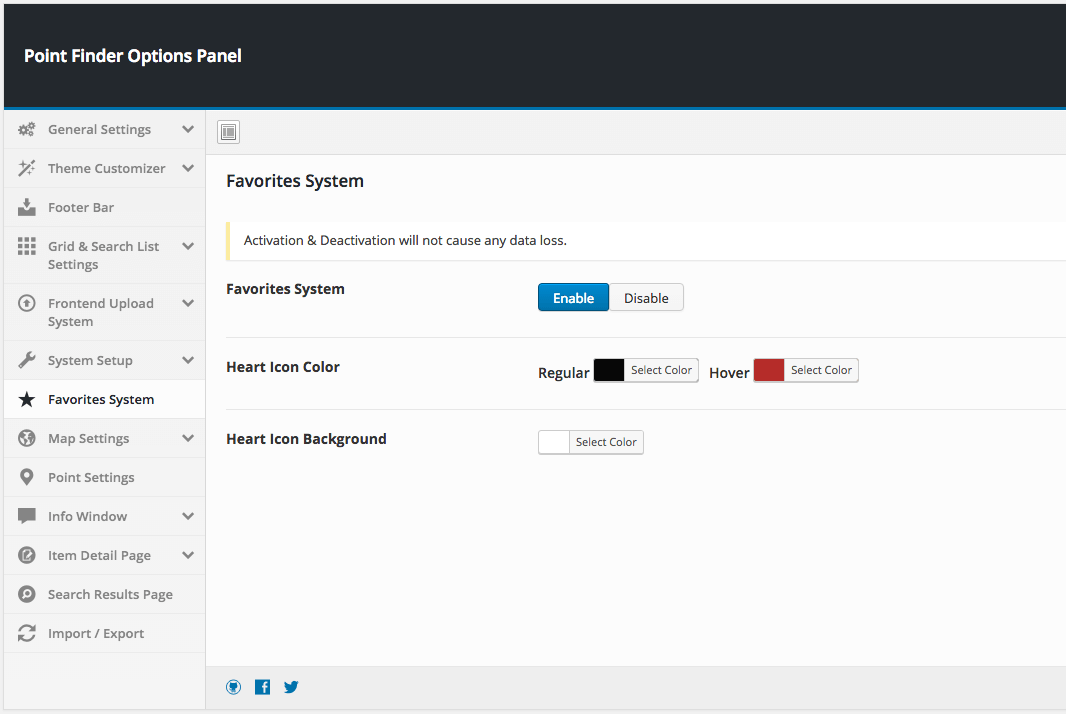Click the Twitter bird icon in footer
The height and width of the screenshot is (714, 1066).
point(291,687)
